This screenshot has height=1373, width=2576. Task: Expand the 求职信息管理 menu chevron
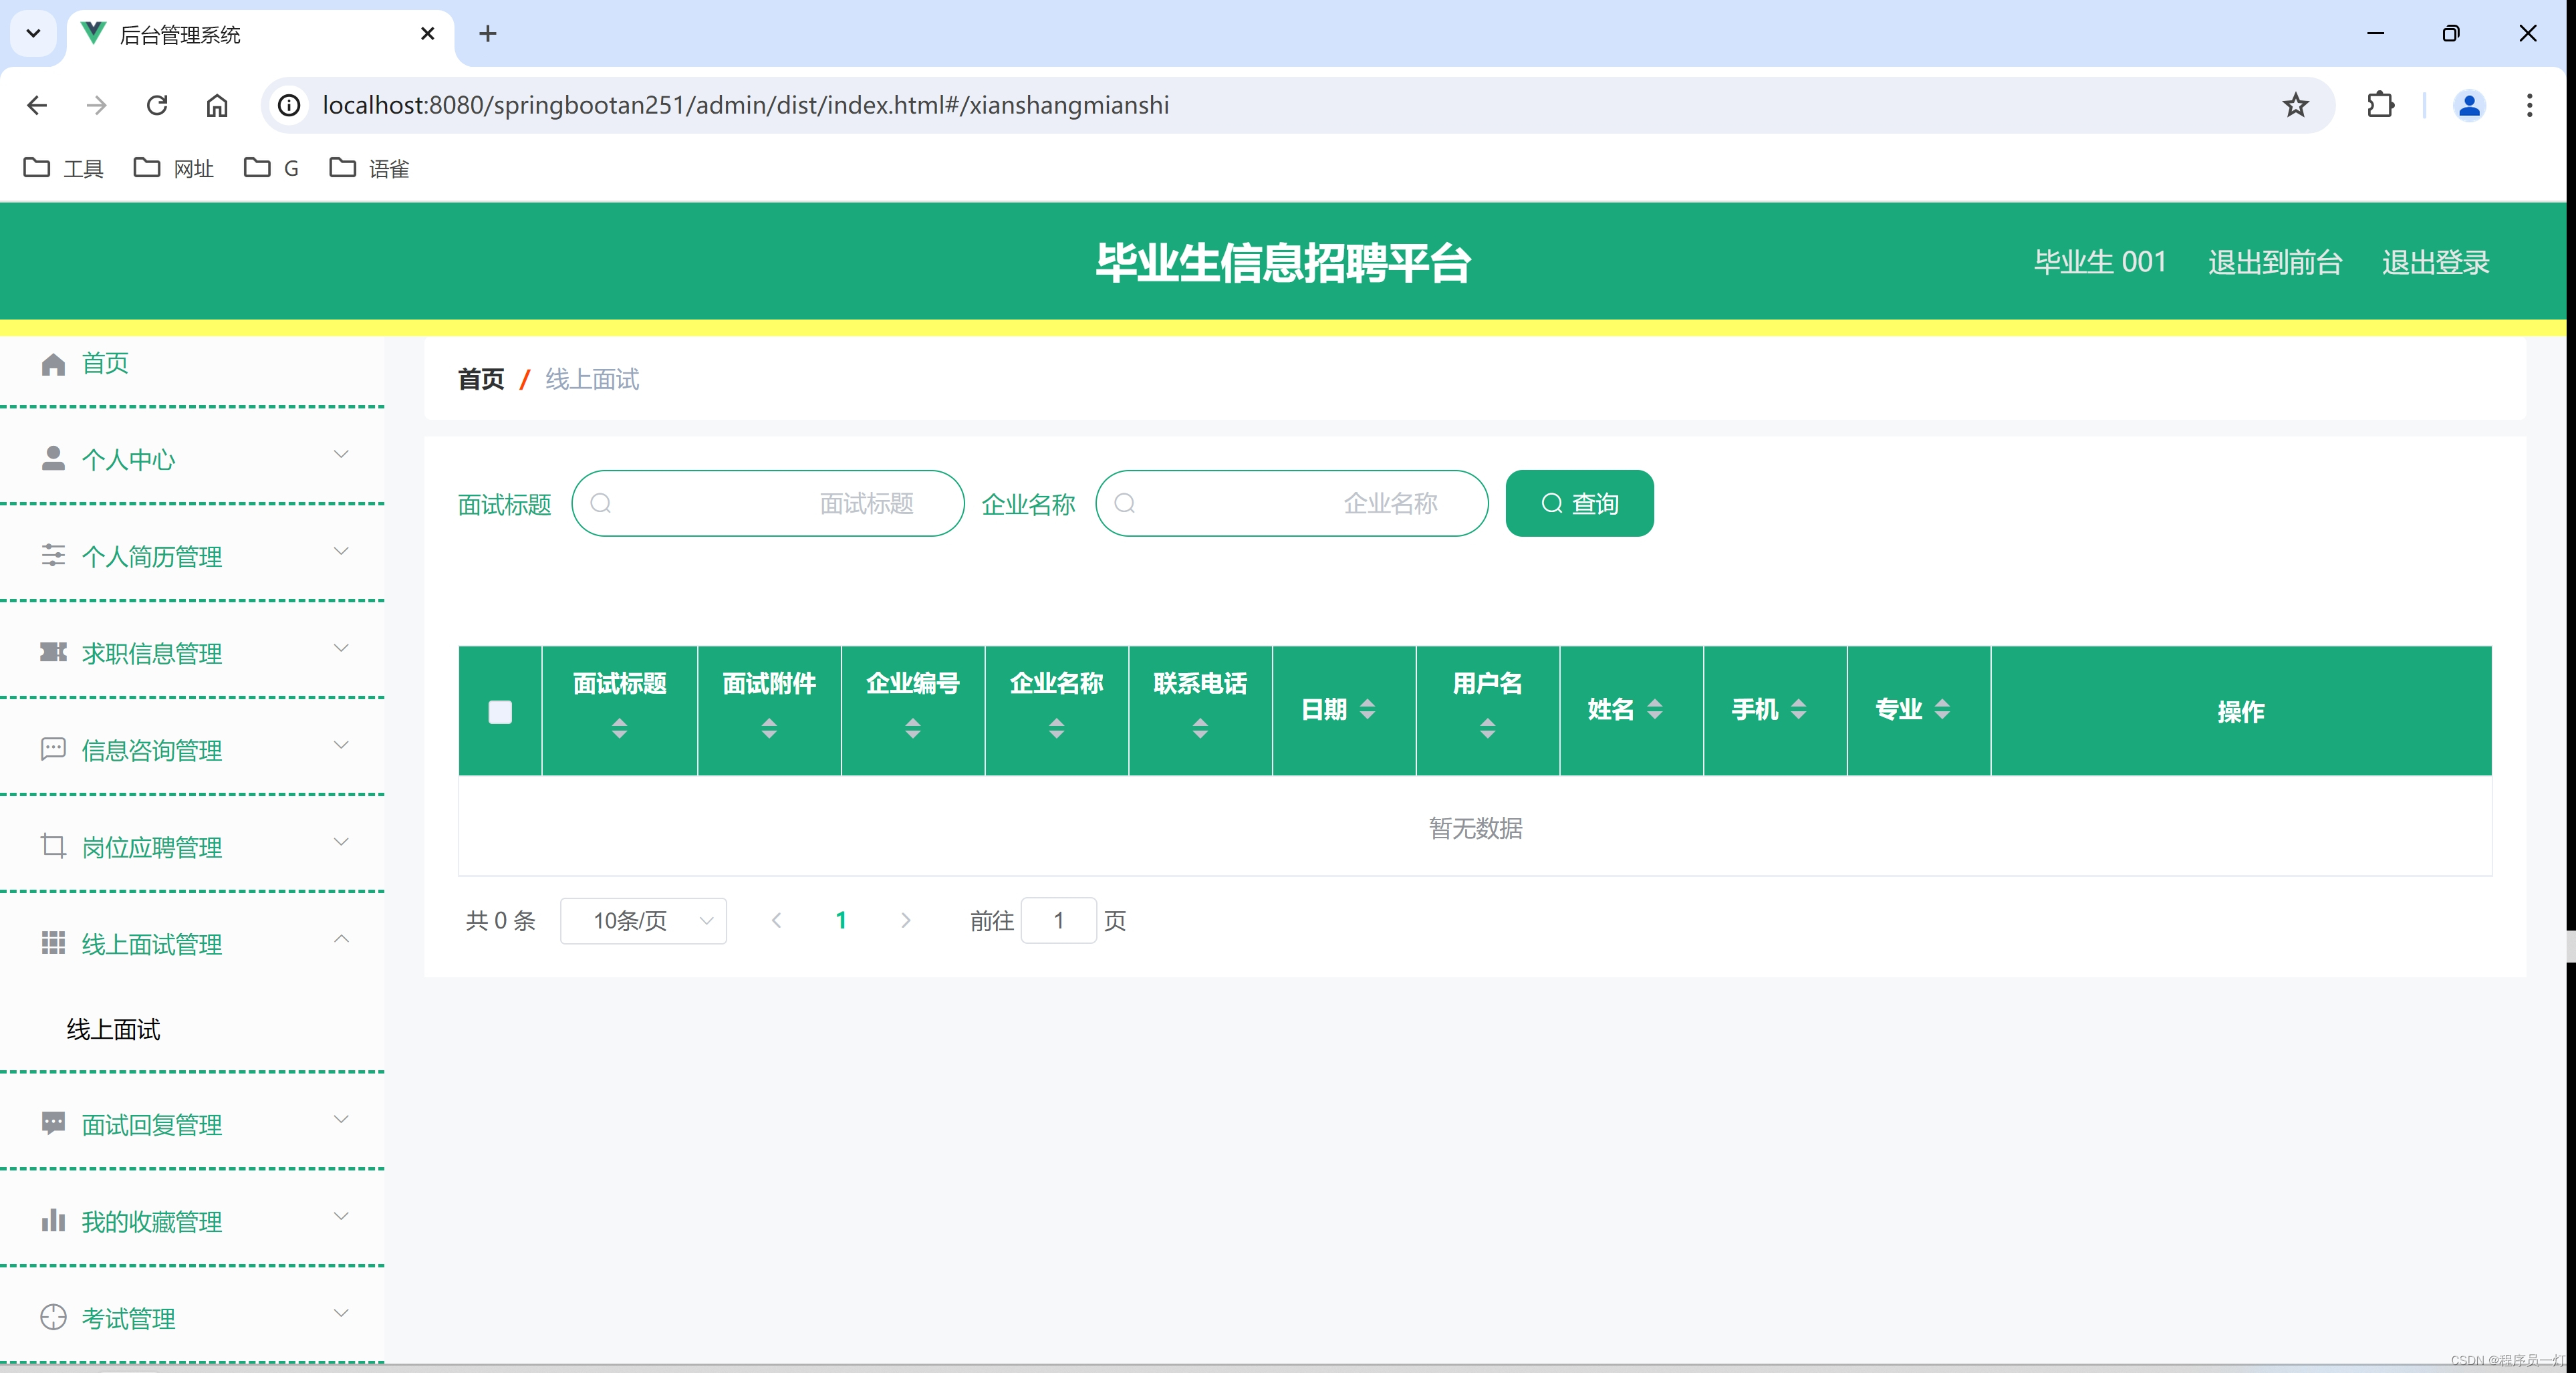coord(341,648)
